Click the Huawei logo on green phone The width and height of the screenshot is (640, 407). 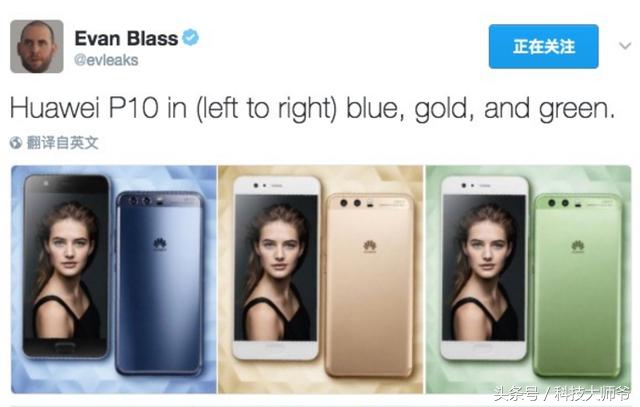tap(578, 246)
